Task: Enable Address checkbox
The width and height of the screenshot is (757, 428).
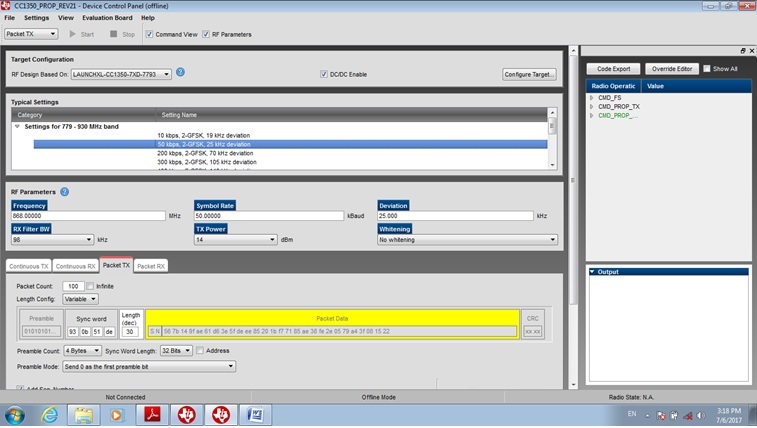Action: (200, 350)
